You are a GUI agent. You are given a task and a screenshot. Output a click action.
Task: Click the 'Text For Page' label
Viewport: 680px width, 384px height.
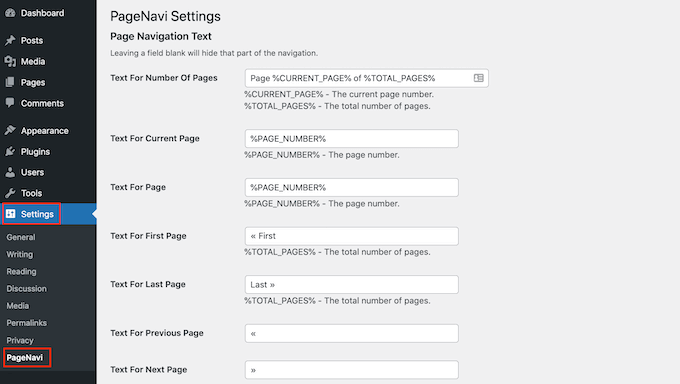click(x=138, y=187)
